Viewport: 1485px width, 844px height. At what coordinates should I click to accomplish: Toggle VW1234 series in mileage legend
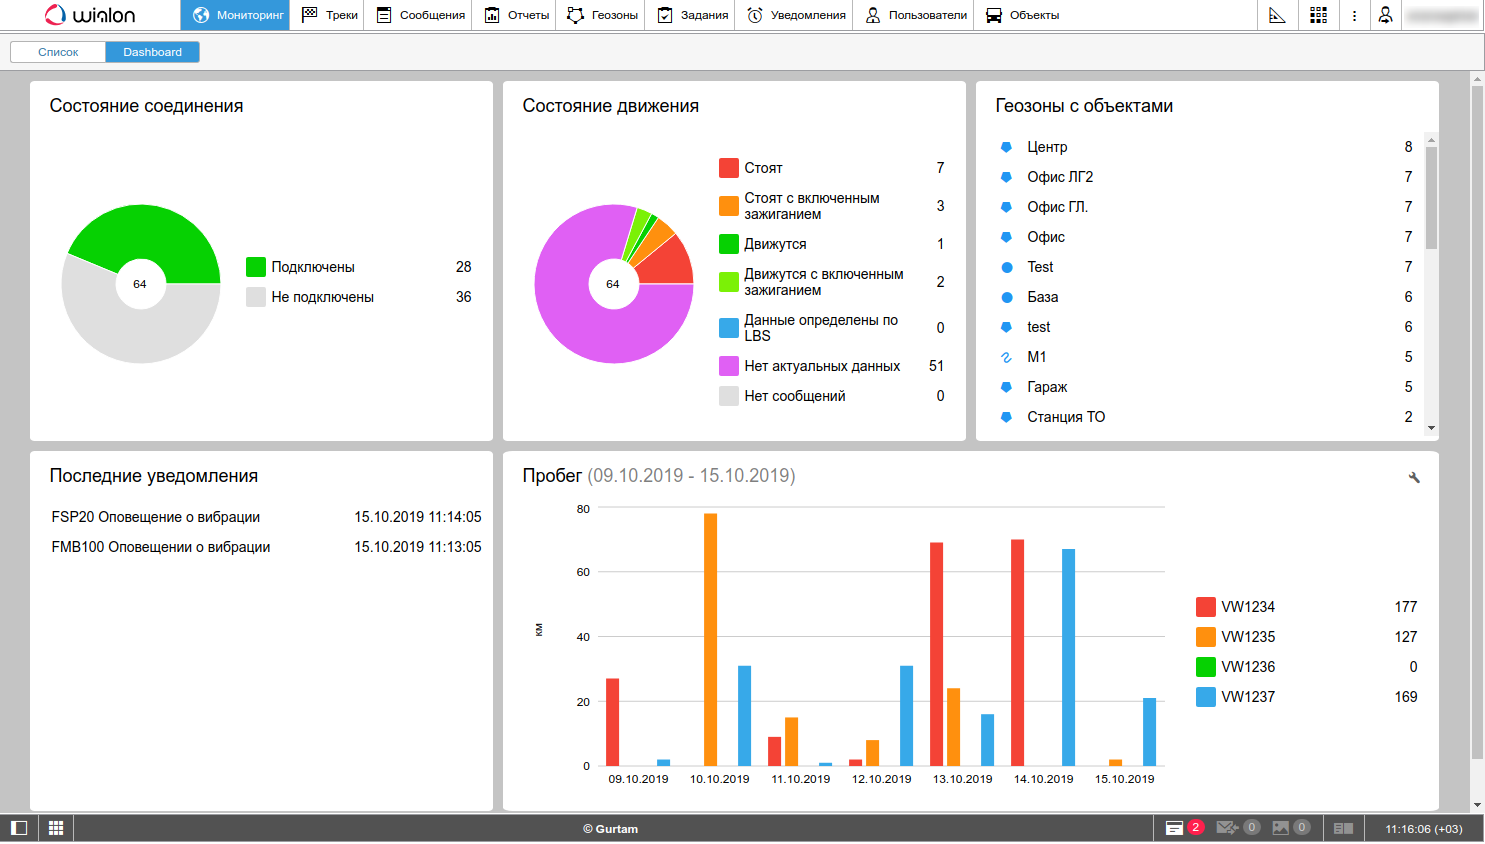(x=1206, y=607)
